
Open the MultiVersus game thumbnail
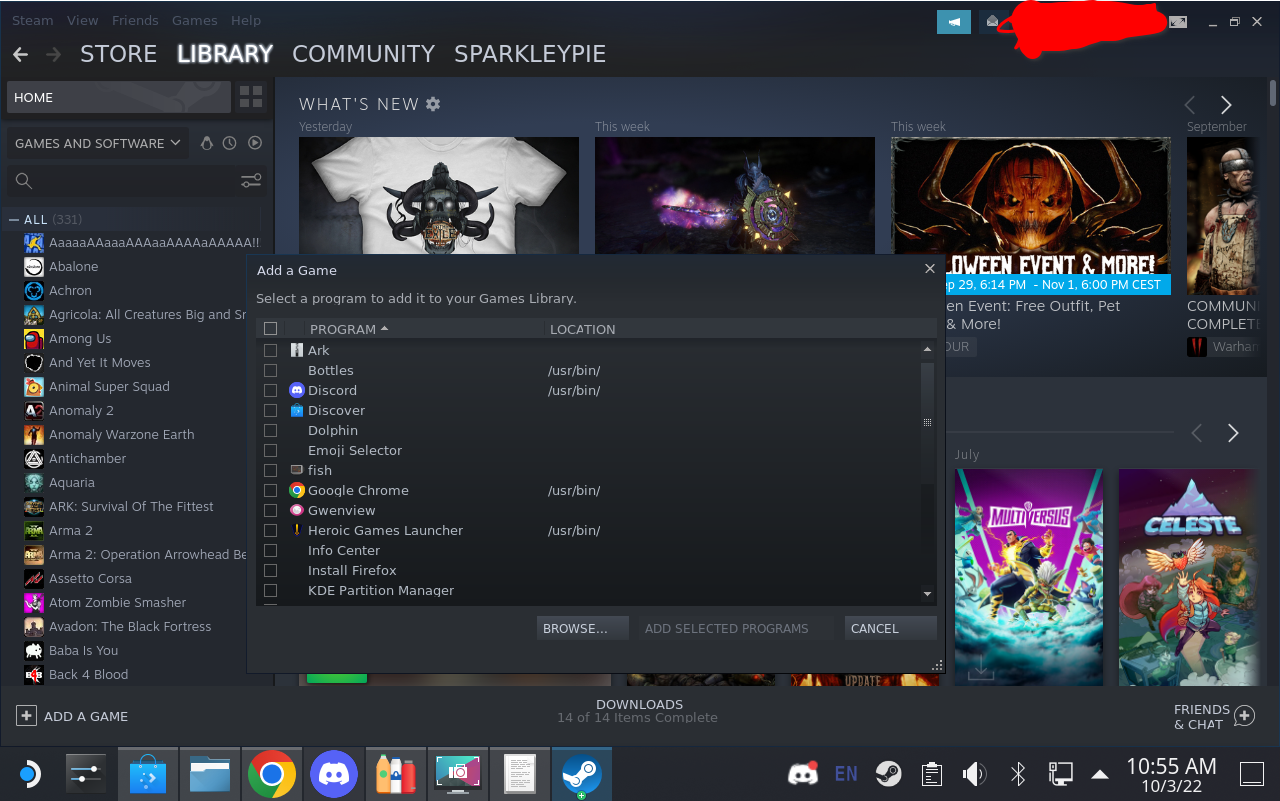click(1029, 577)
